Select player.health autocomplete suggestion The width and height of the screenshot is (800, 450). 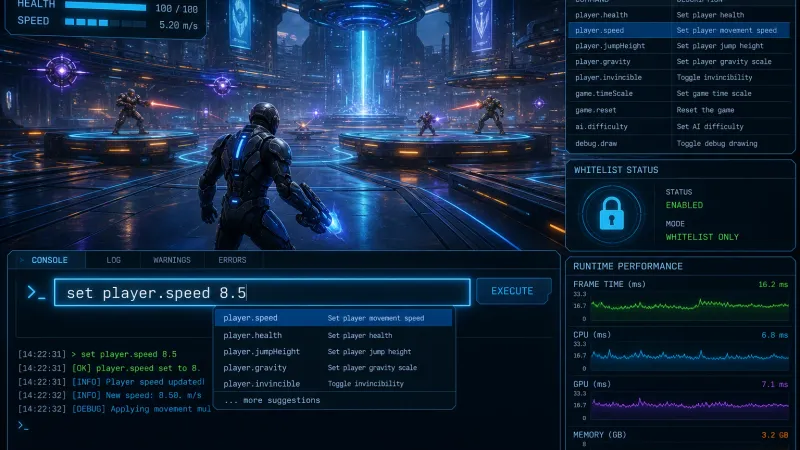tap(333, 335)
